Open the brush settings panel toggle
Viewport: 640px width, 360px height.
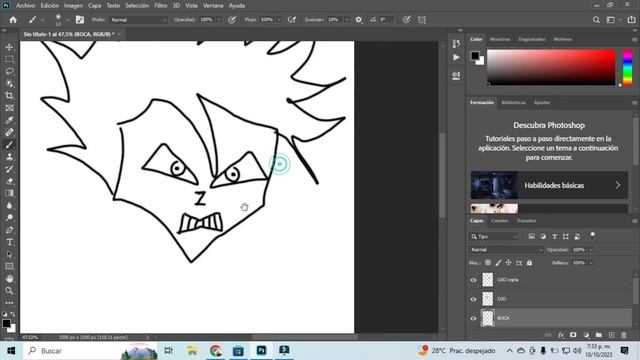(x=80, y=20)
